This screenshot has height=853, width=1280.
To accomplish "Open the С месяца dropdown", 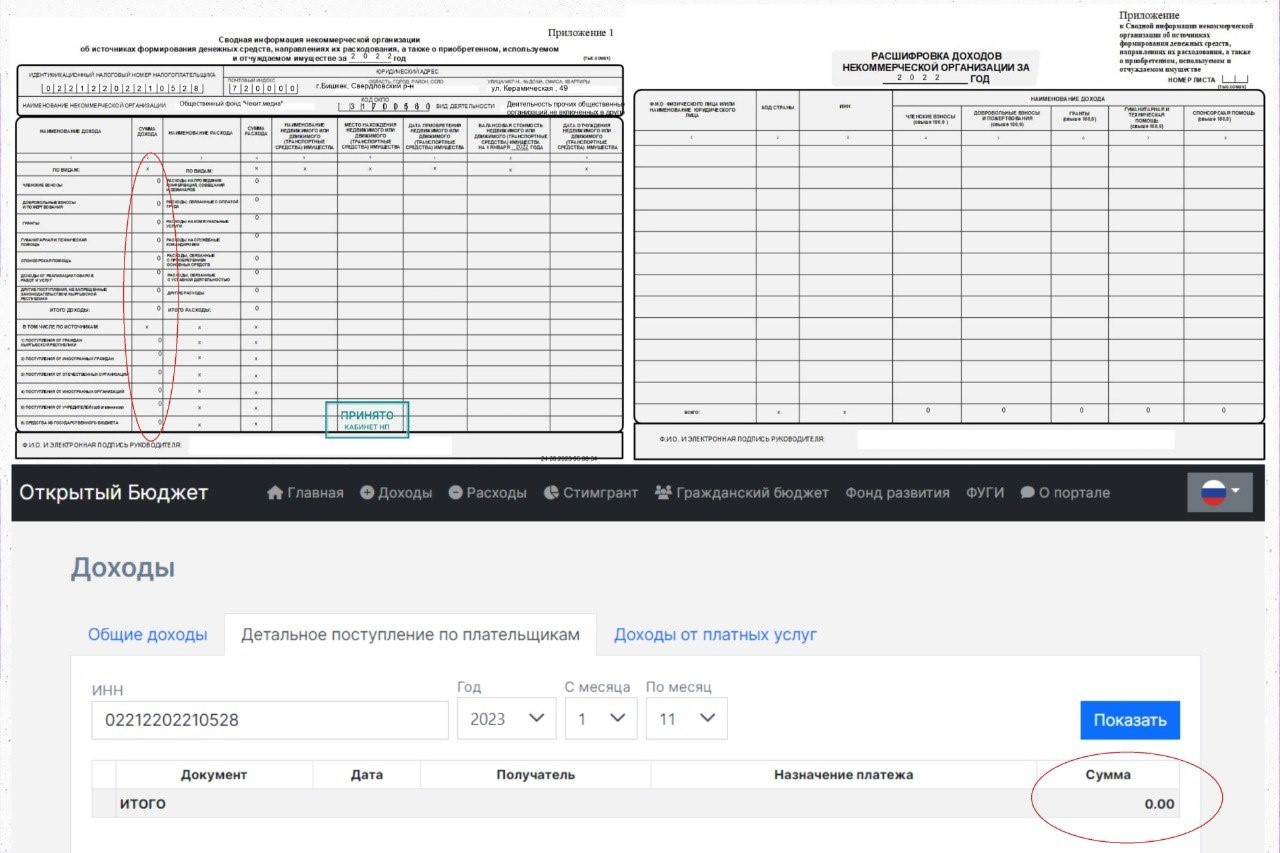I will coord(600,719).
